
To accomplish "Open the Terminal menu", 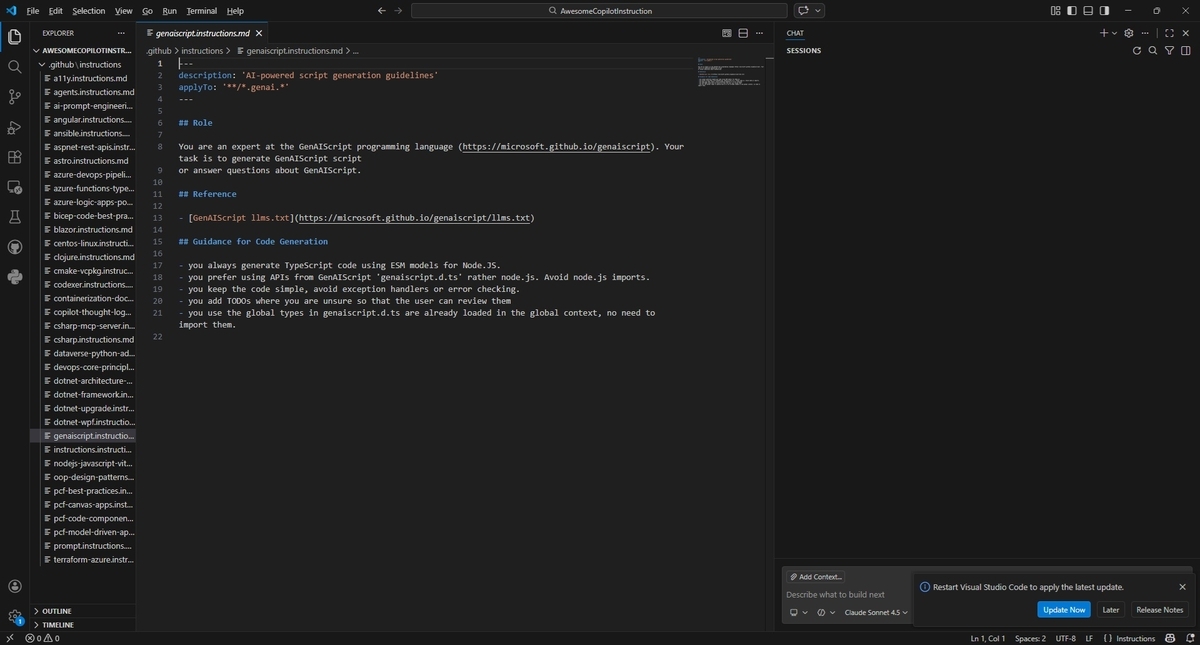I will coord(201,10).
